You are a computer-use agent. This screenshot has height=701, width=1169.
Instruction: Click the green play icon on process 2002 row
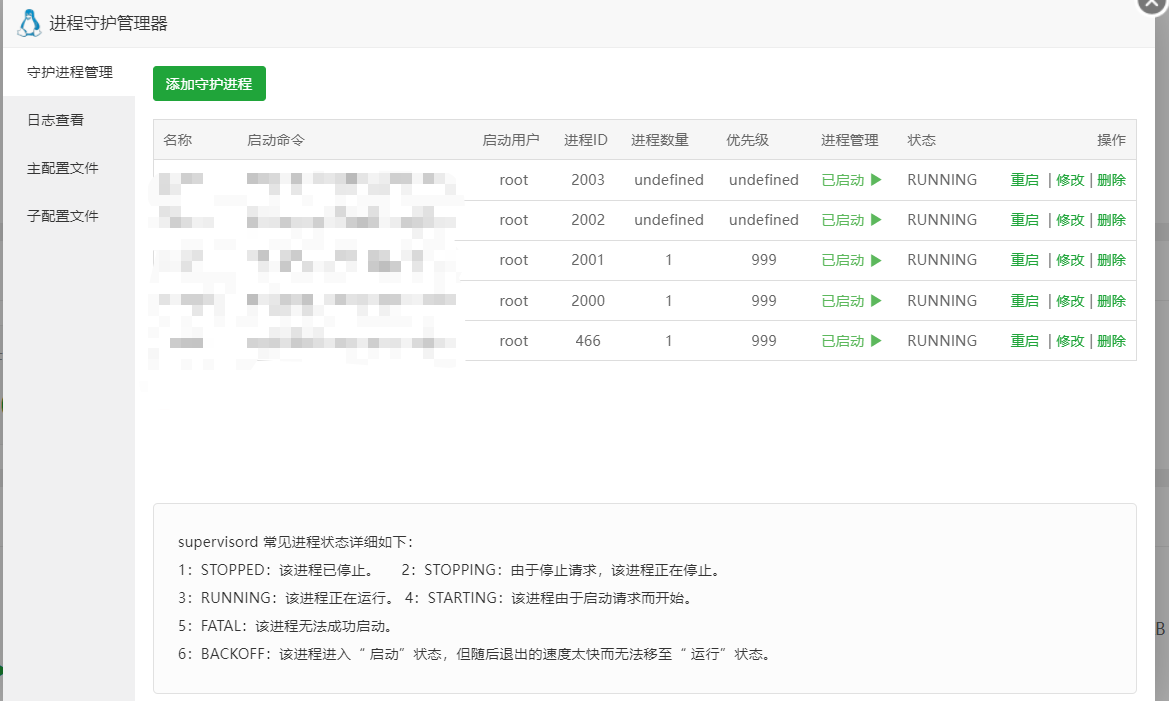point(876,220)
